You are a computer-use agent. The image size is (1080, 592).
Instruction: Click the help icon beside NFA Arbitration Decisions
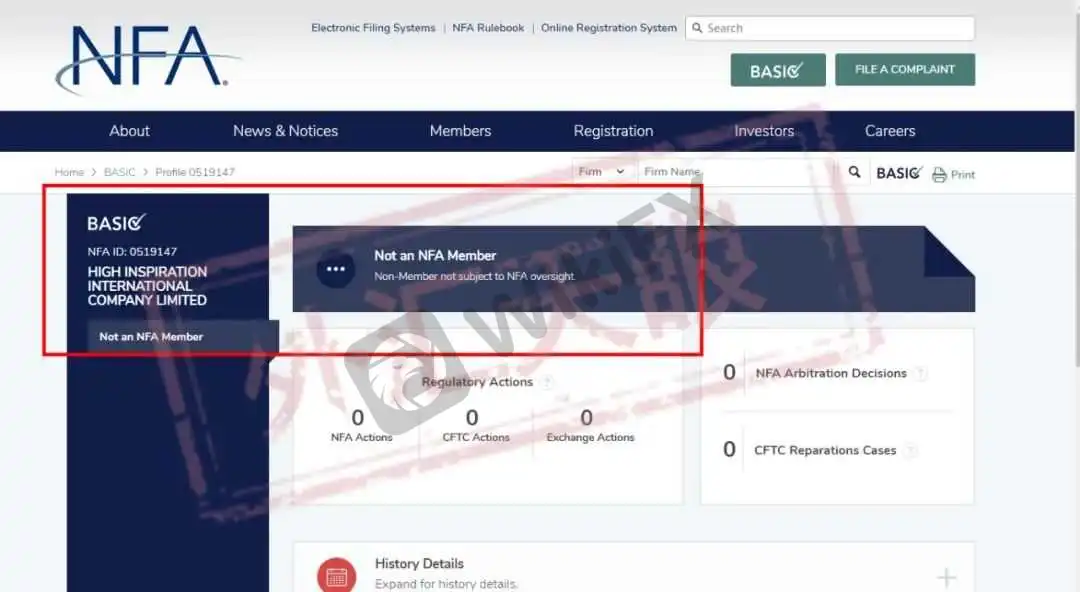point(921,374)
